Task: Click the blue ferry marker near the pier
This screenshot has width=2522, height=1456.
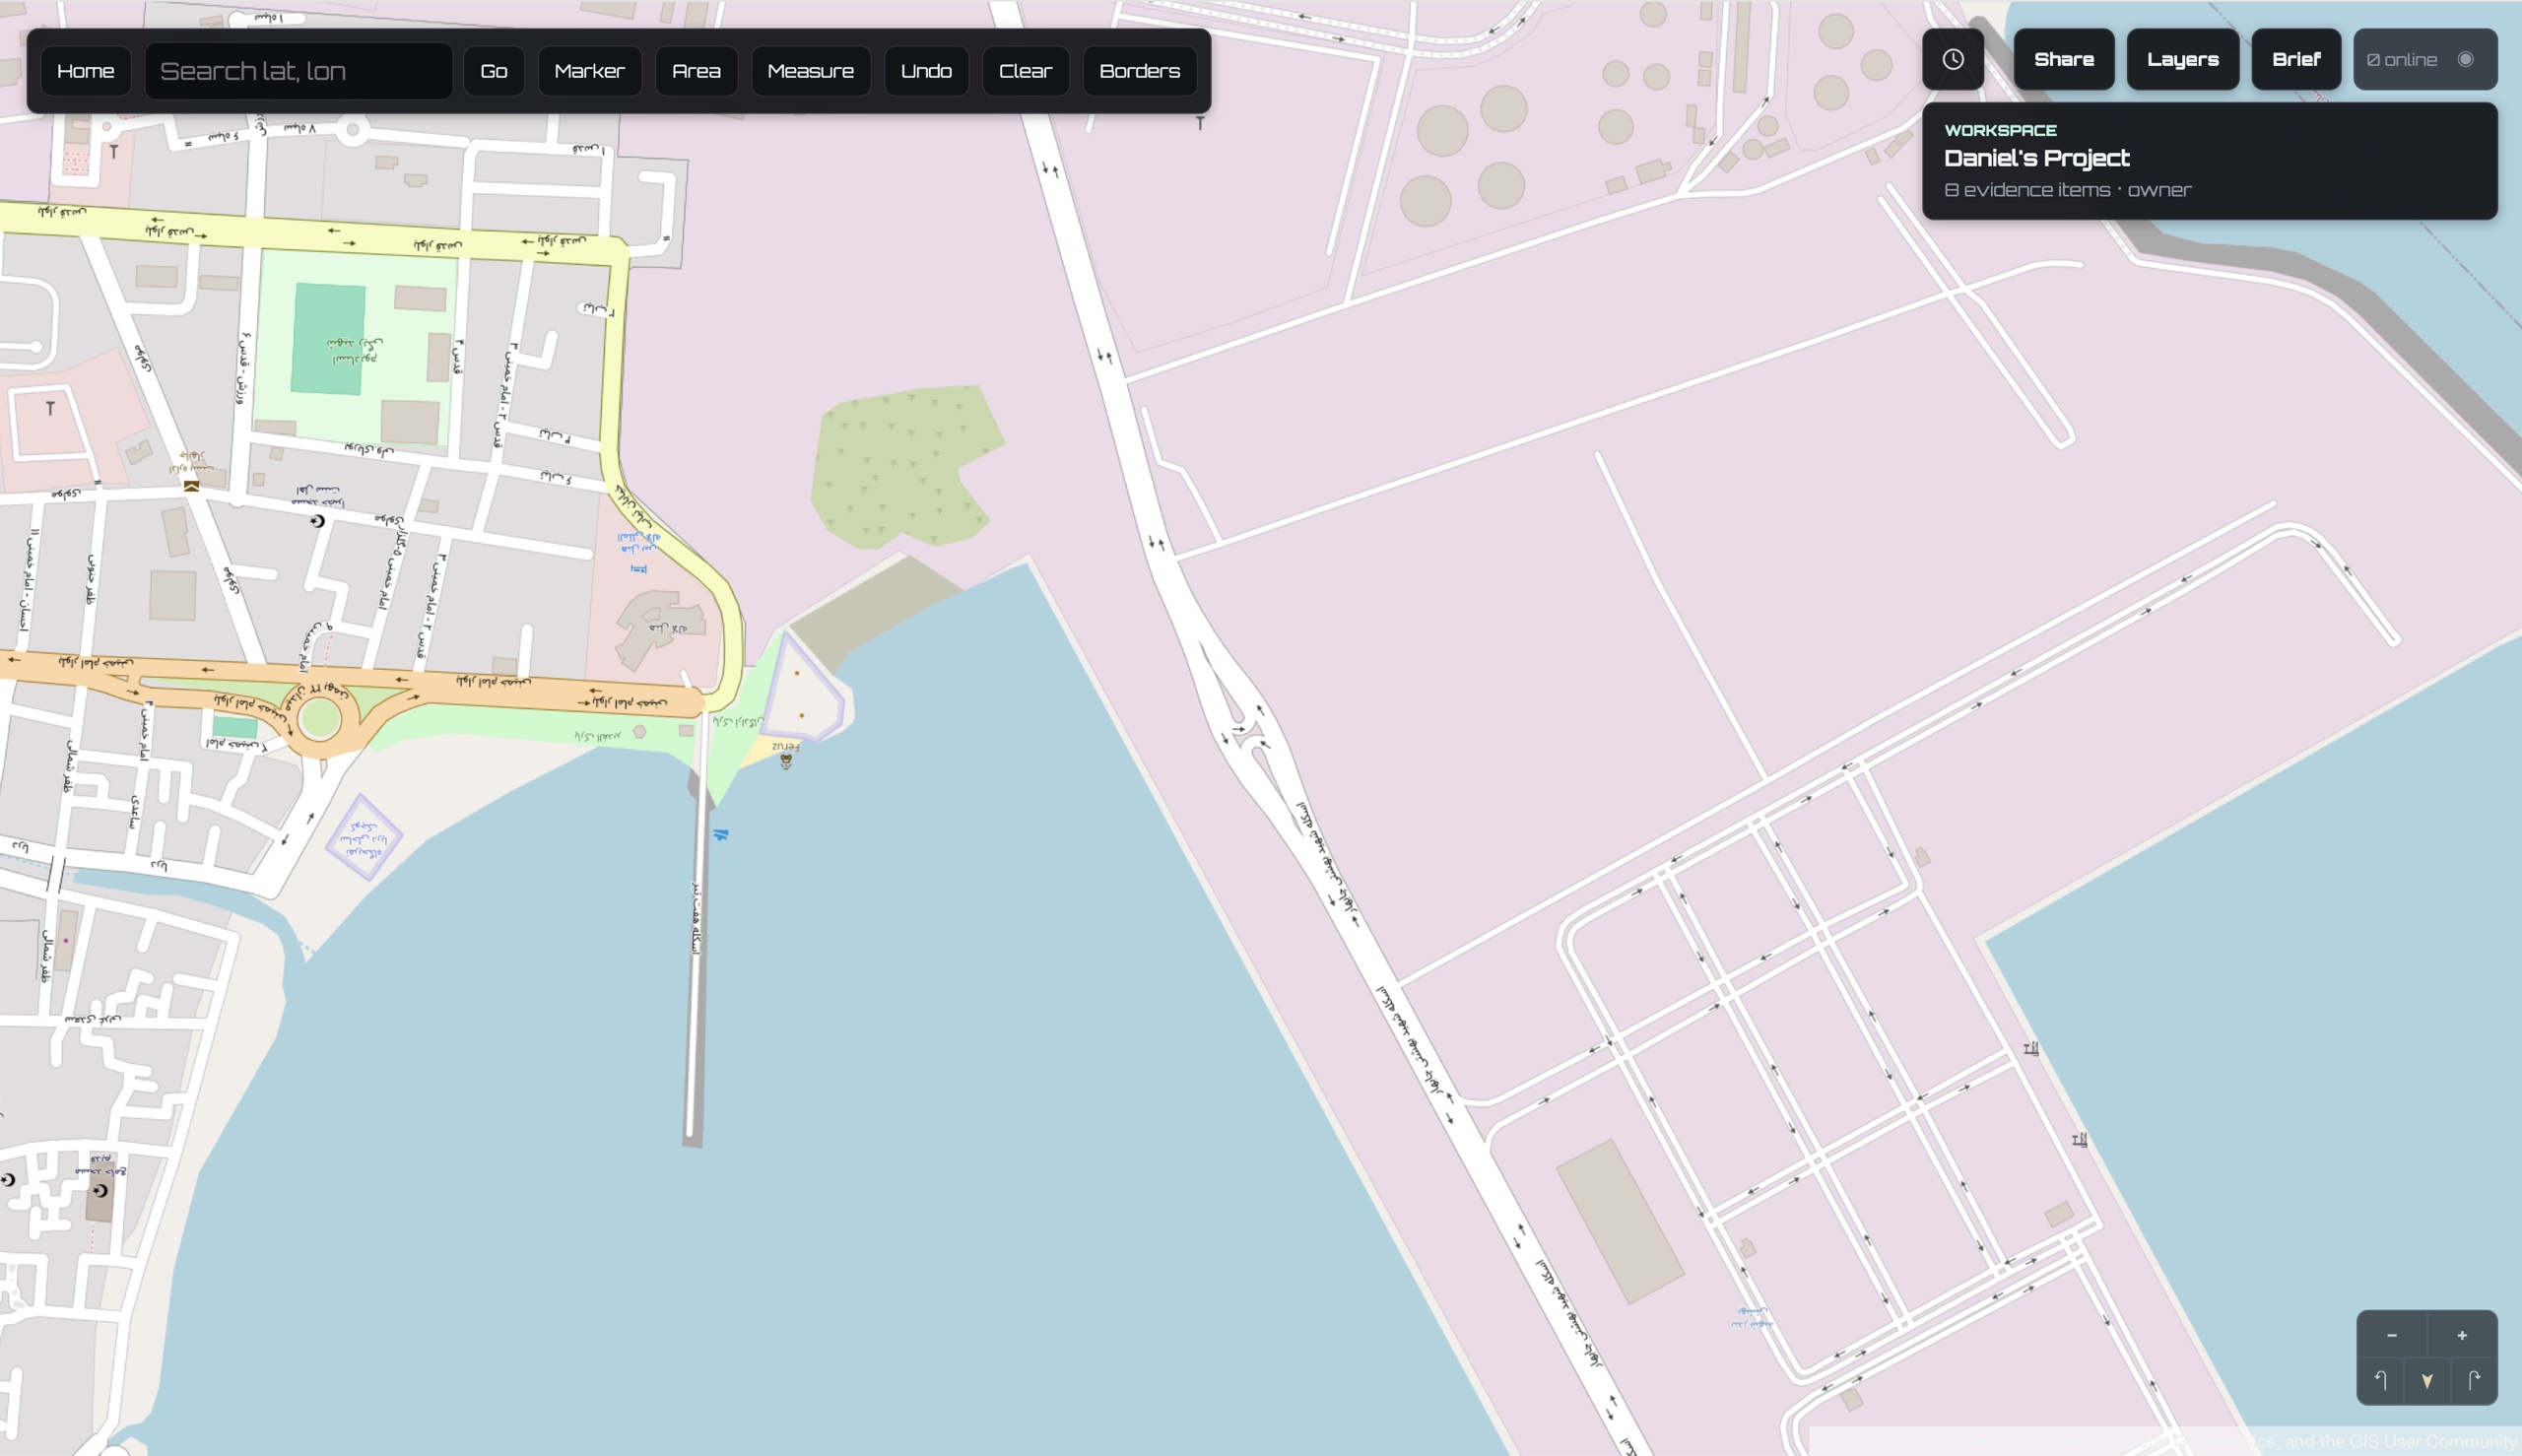Action: [x=720, y=834]
